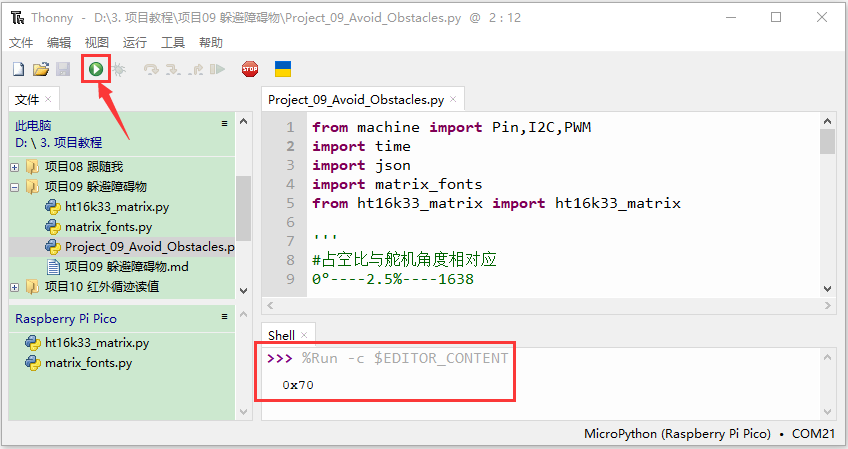Expand the 项目08 跟随我 folder

[15, 167]
